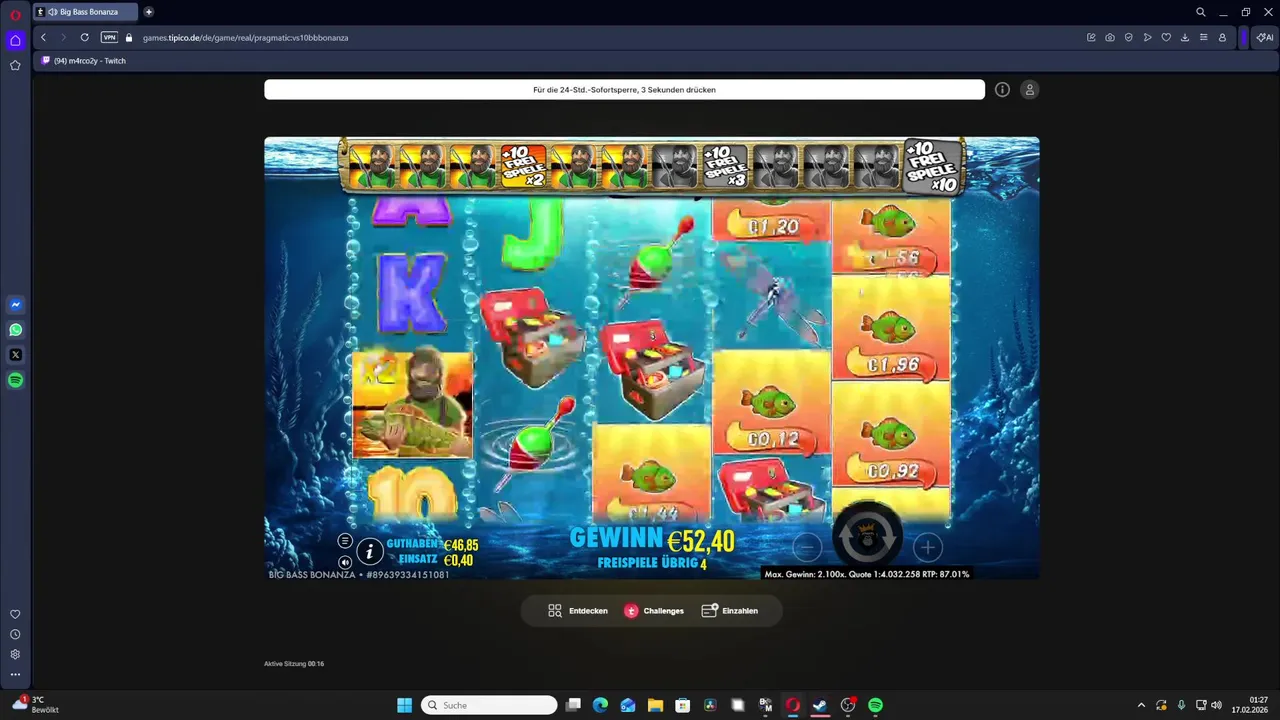Open the info circle next to Sofortsperre
Viewport: 1280px width, 720px height.
point(1002,90)
